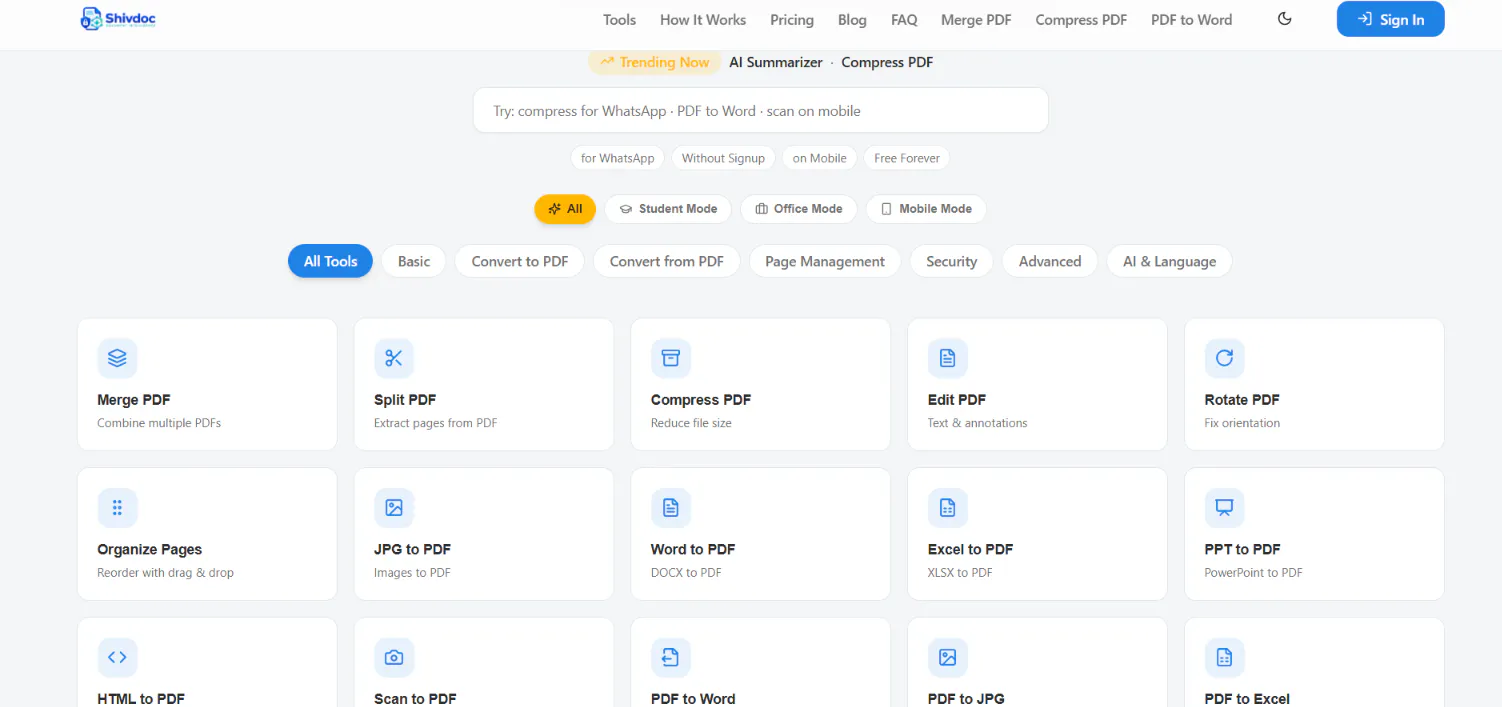This screenshot has height=707, width=1502.
Task: Click 'Text & annotations' description
Action: [977, 423]
